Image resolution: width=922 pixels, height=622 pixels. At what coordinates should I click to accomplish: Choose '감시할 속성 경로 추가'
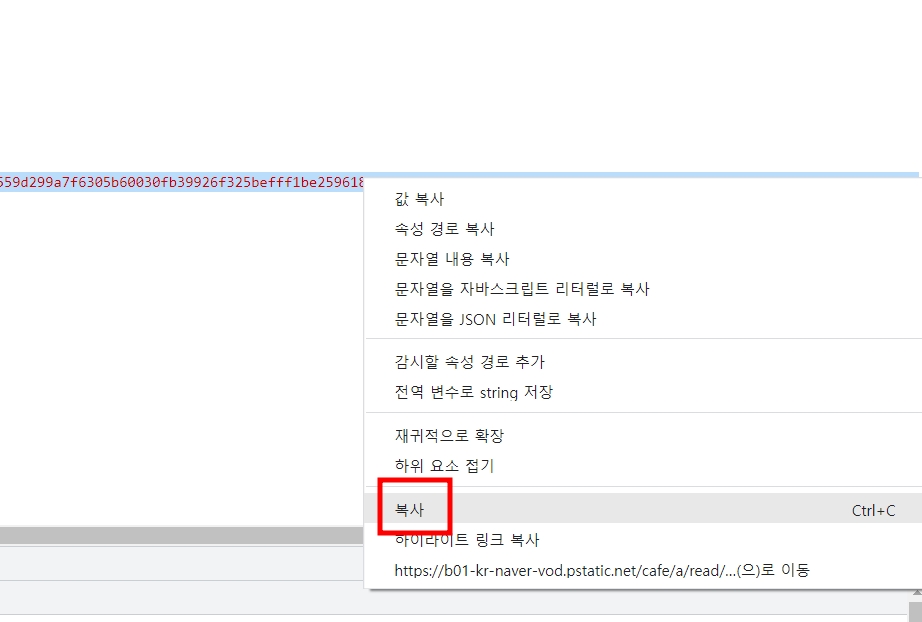point(643,362)
